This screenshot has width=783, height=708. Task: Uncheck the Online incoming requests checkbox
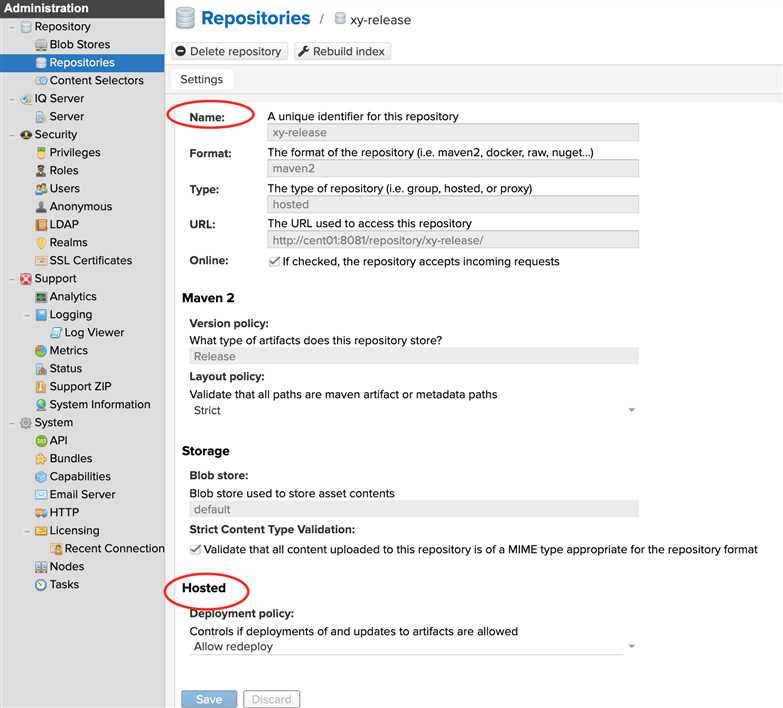pyautogui.click(x=274, y=261)
